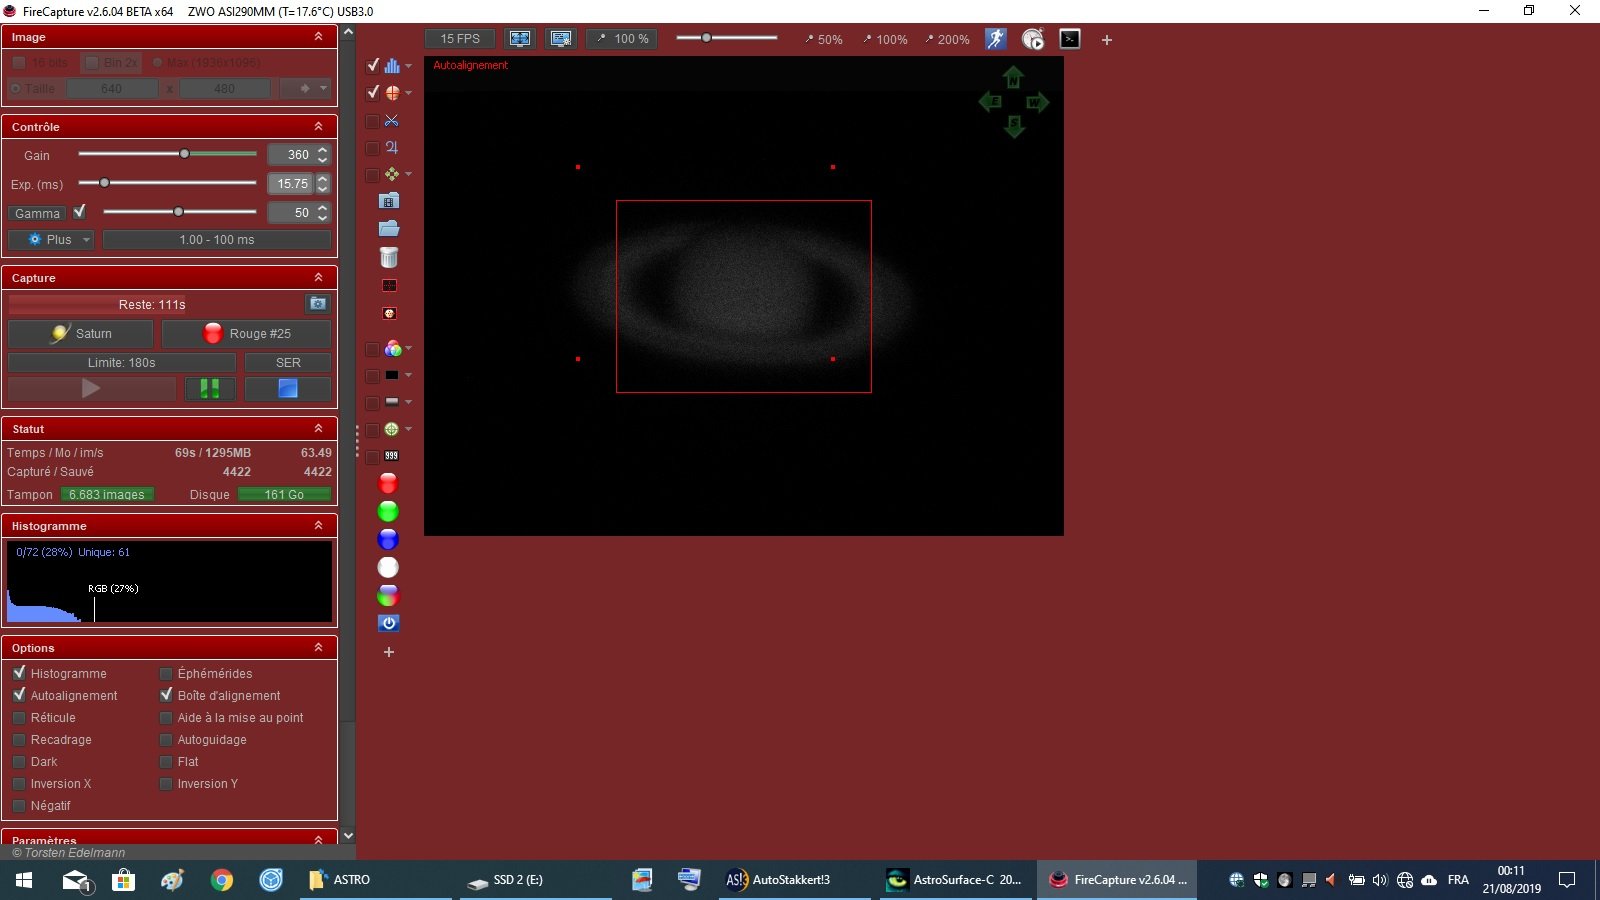Collapse the Histogramme panel
Screen dimensions: 1600x900
pyautogui.click(x=318, y=526)
